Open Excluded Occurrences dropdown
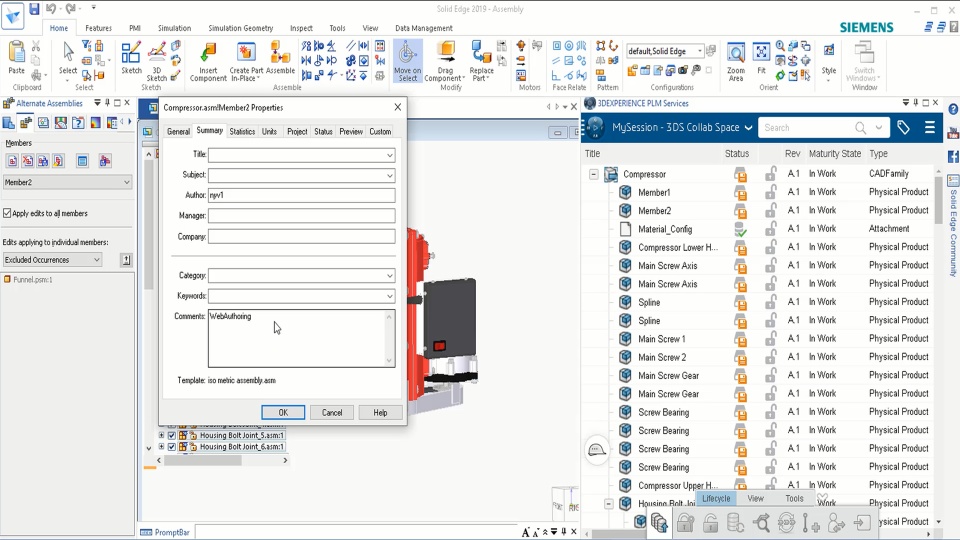The height and width of the screenshot is (540, 960). tap(97, 260)
